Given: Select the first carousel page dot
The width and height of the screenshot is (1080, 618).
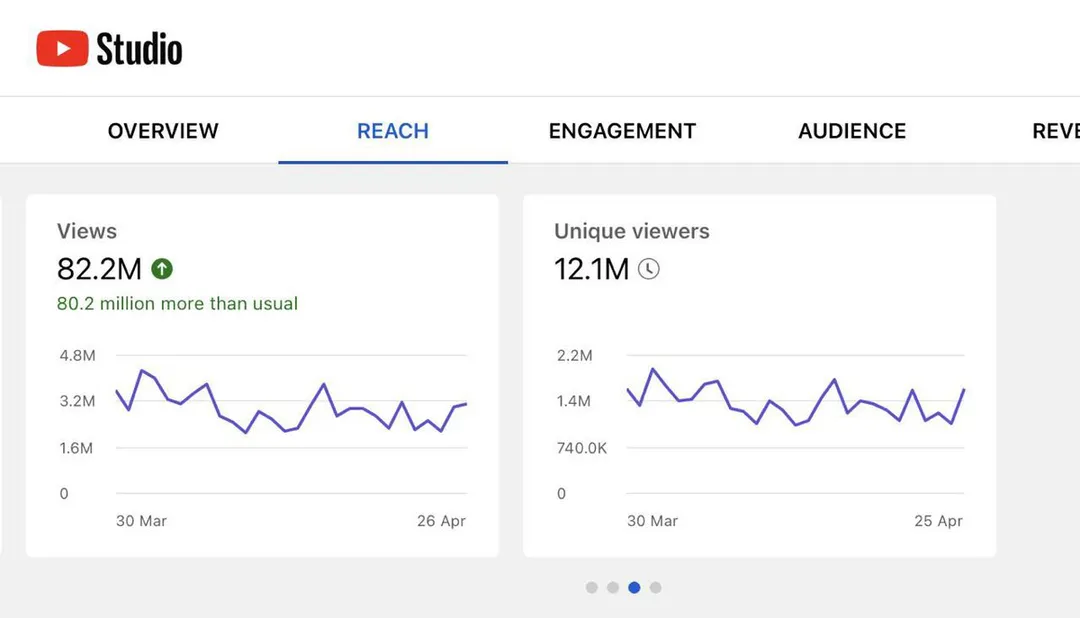Looking at the screenshot, I should coord(592,588).
